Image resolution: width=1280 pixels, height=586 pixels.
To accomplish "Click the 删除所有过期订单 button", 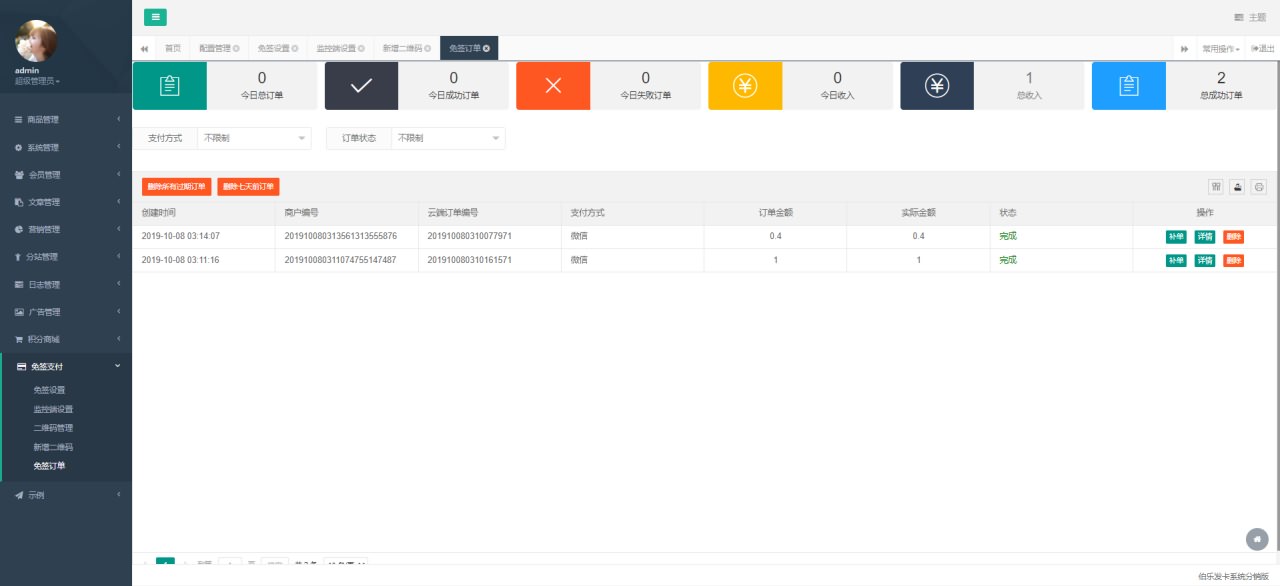I will [x=176, y=186].
